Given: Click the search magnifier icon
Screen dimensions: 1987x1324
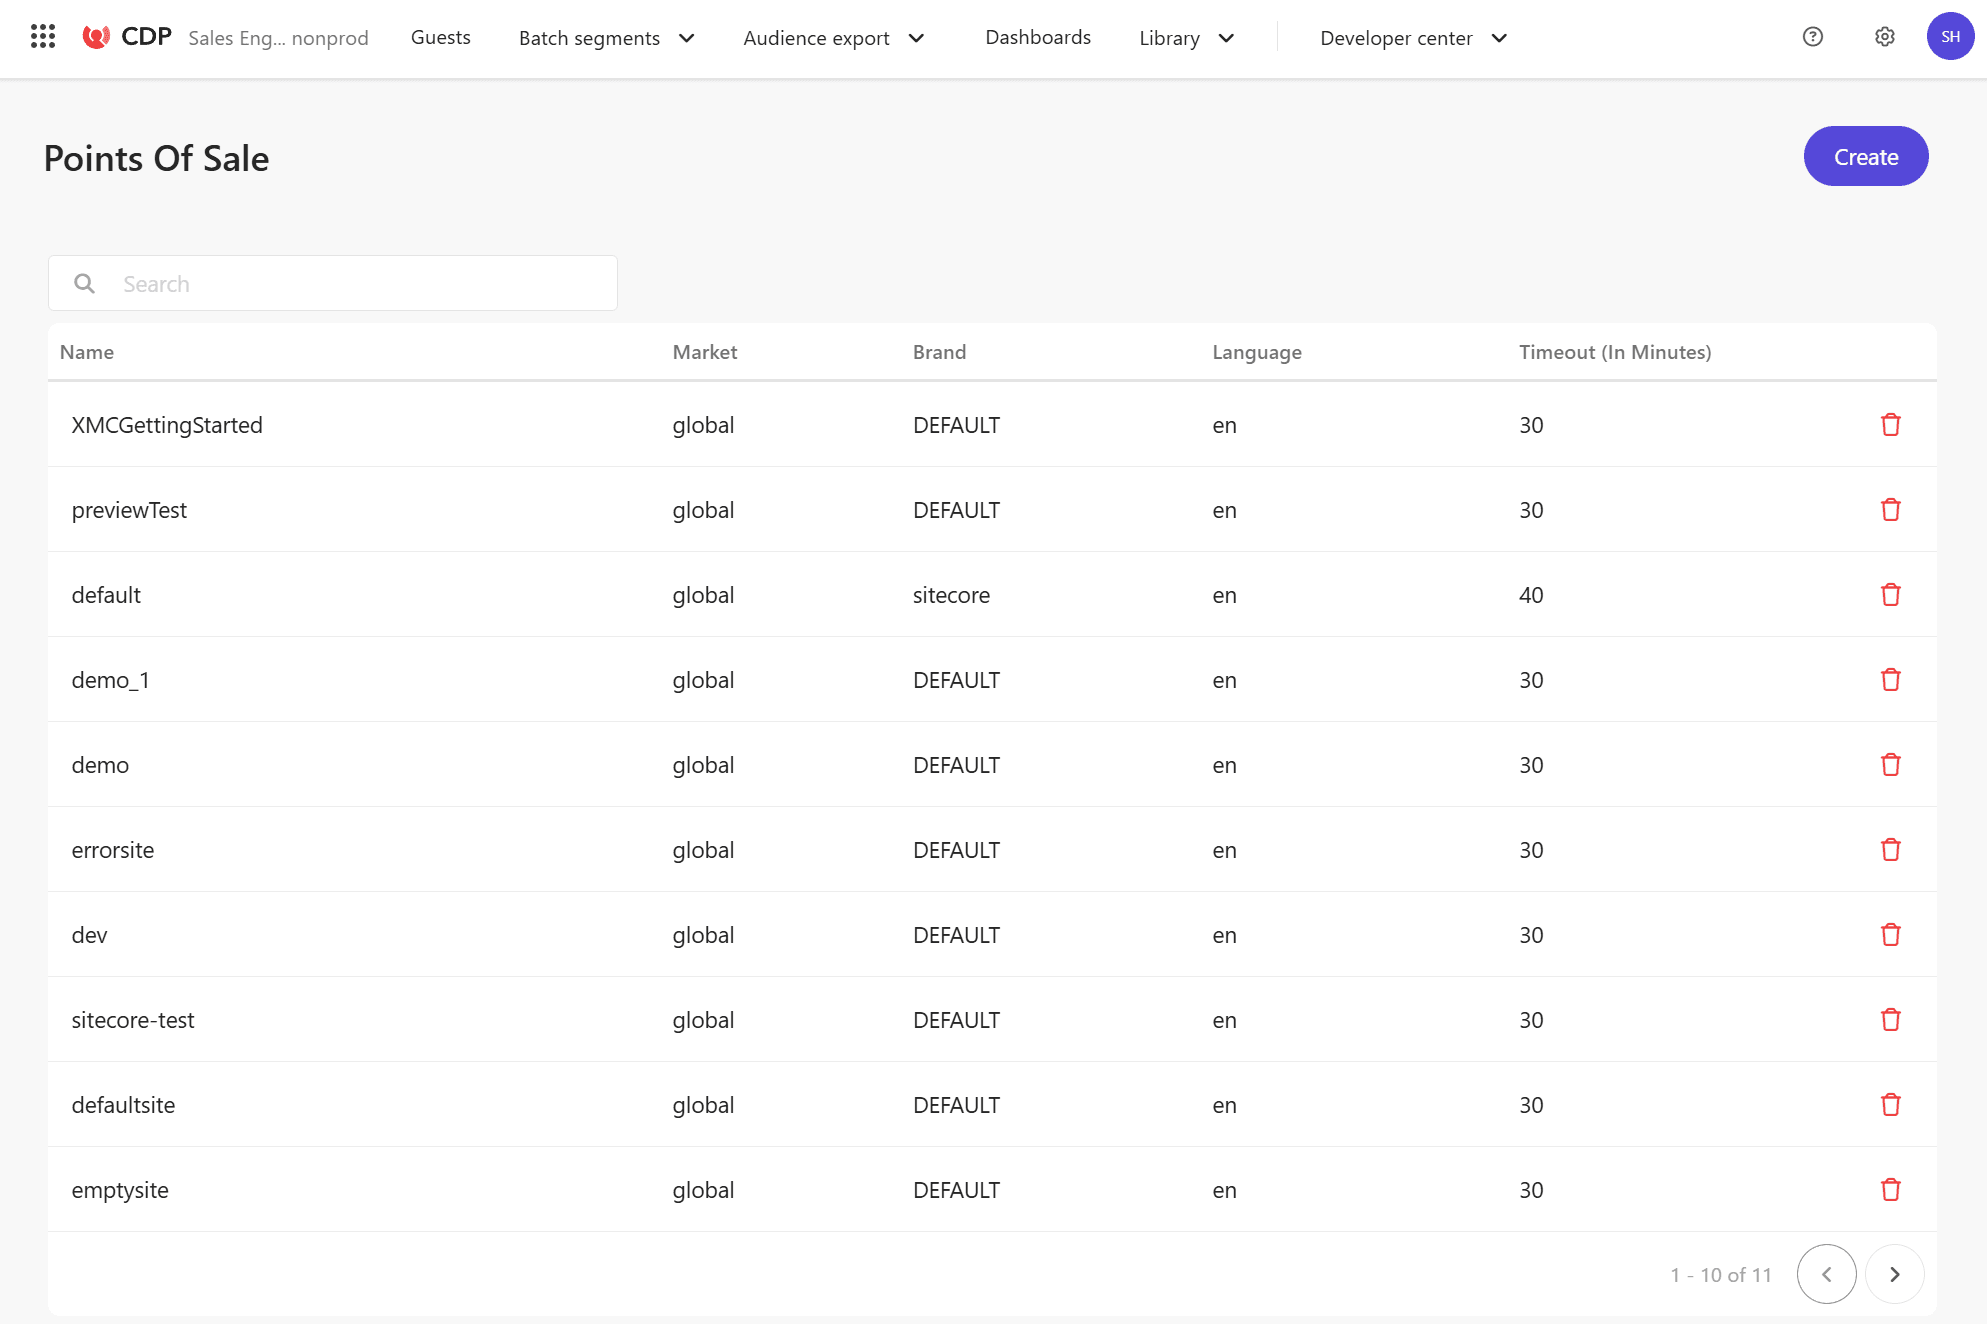Looking at the screenshot, I should (x=85, y=284).
